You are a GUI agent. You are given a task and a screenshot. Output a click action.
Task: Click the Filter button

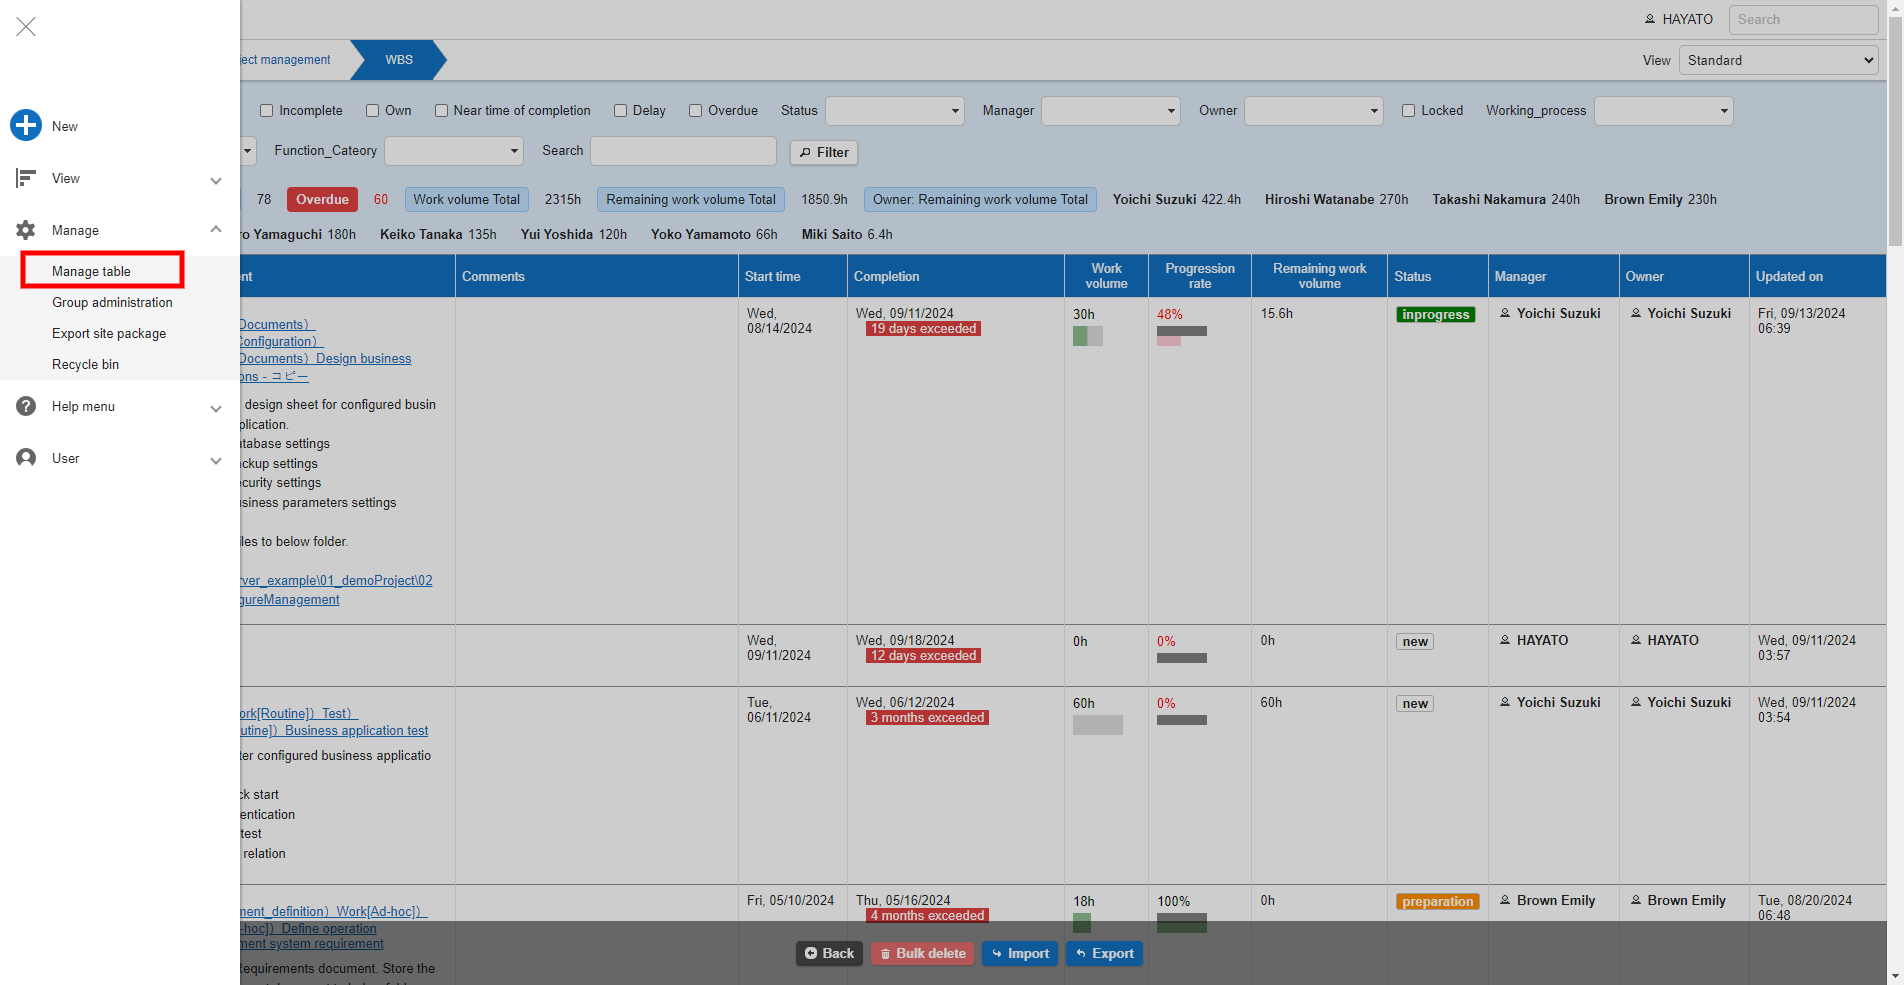pos(824,152)
